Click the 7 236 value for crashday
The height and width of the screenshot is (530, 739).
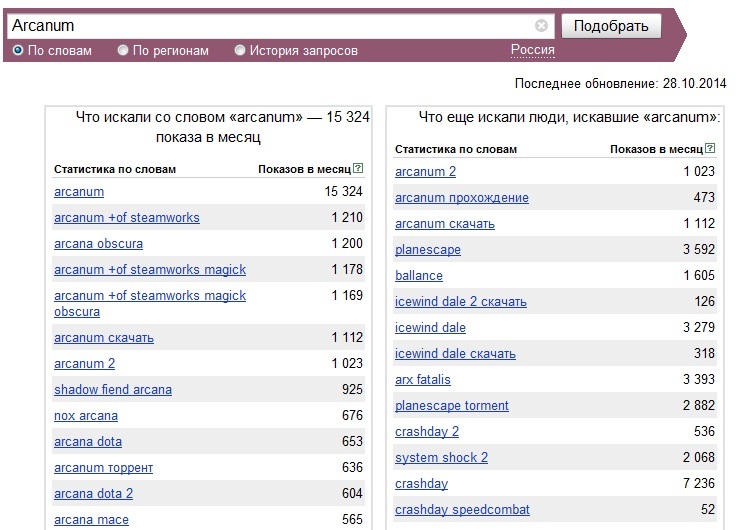coord(699,483)
